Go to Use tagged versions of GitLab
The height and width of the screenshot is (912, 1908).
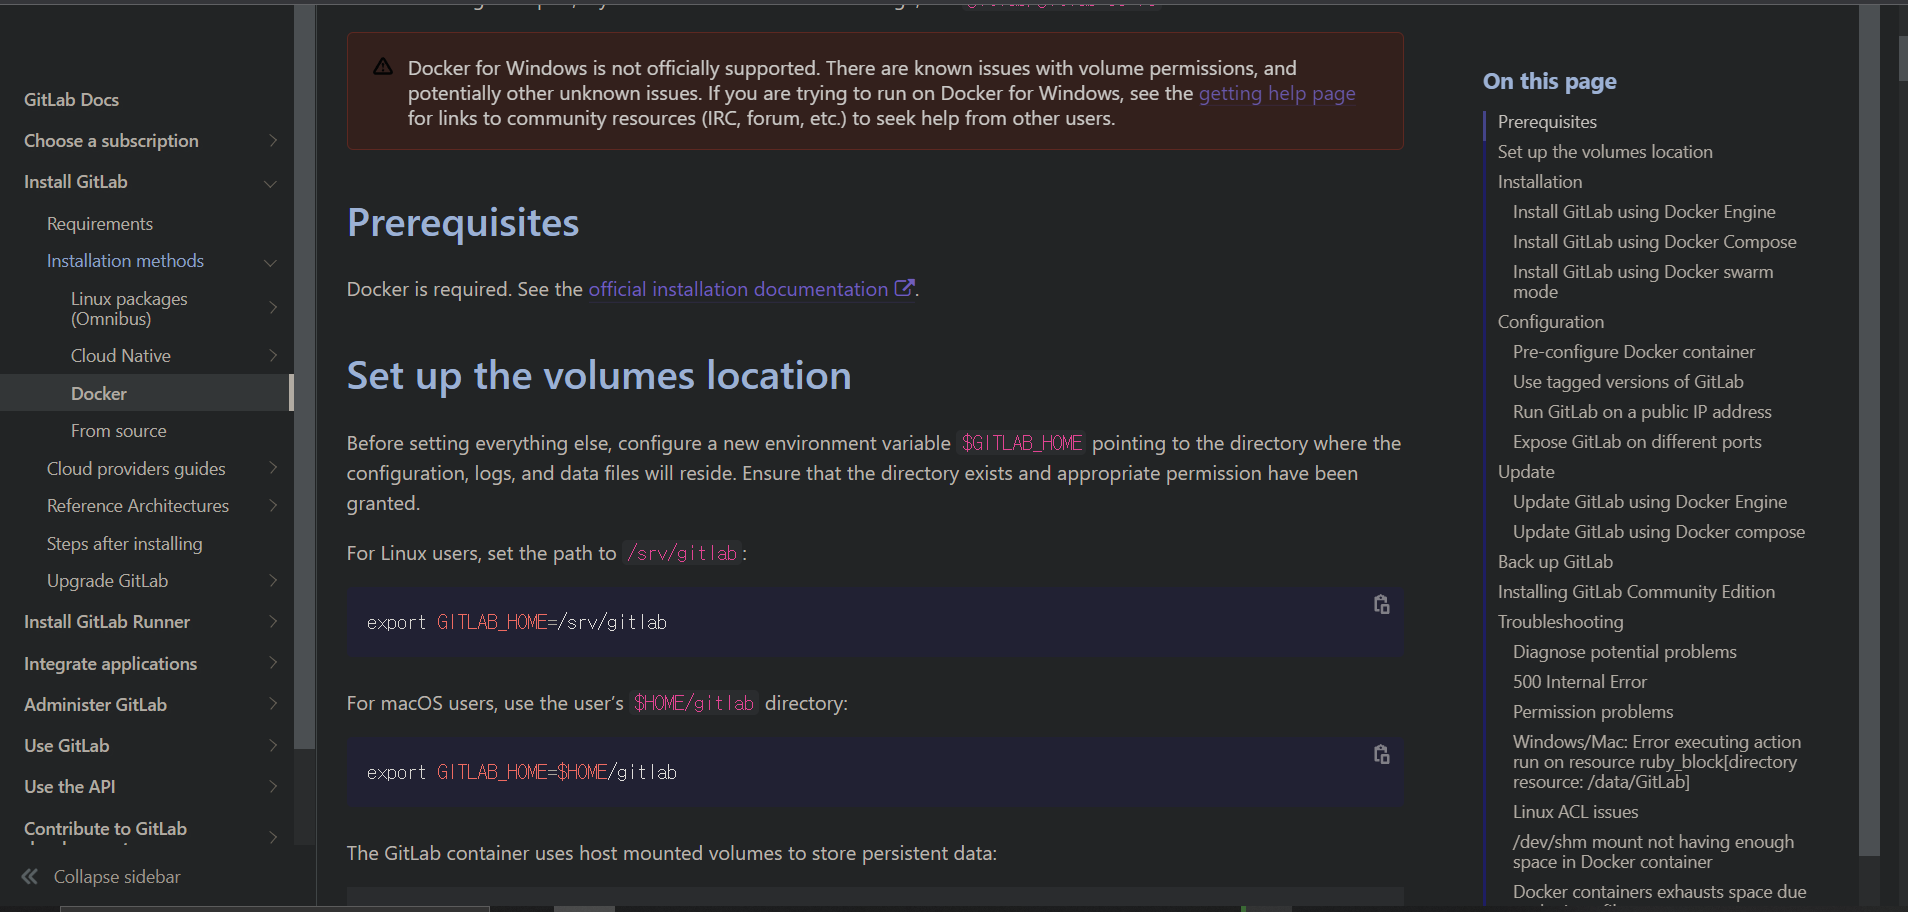[x=1628, y=382]
